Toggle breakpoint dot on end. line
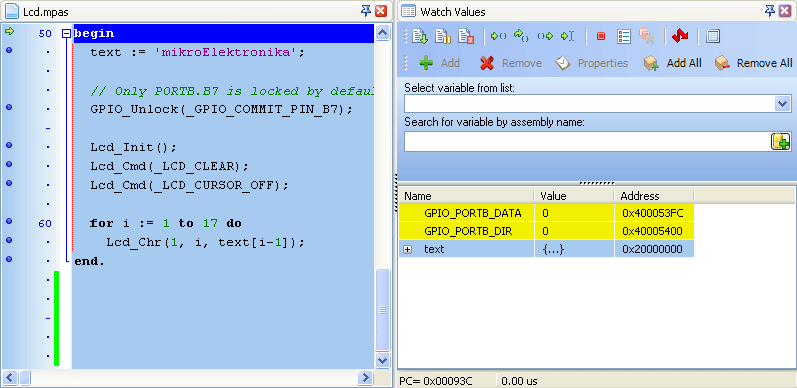This screenshot has width=797, height=388. click(x=9, y=259)
